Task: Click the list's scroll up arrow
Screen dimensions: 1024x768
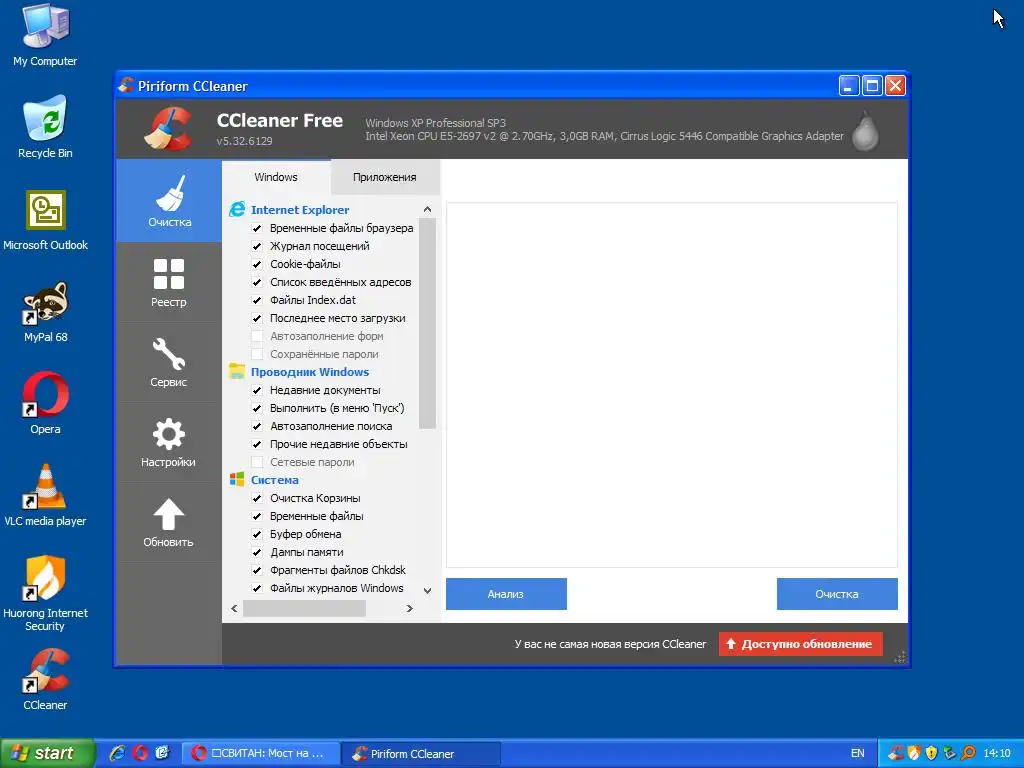Action: 427,210
